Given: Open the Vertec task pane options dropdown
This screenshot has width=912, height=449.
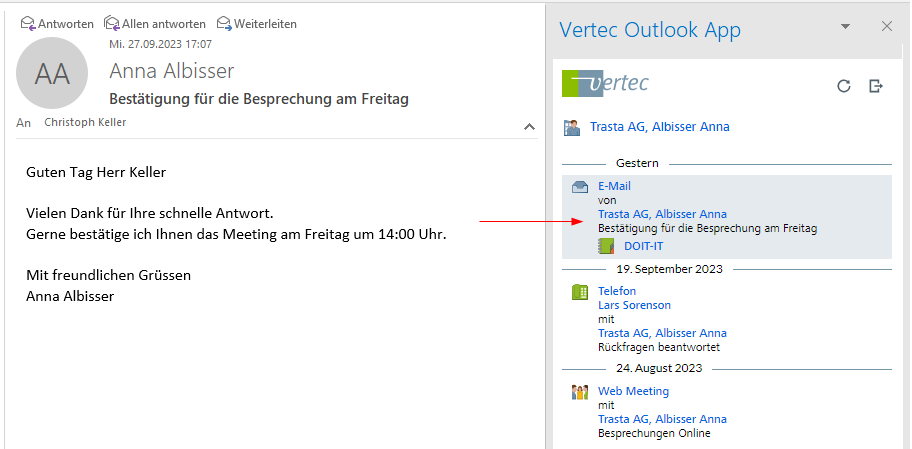Looking at the screenshot, I should (x=845, y=27).
